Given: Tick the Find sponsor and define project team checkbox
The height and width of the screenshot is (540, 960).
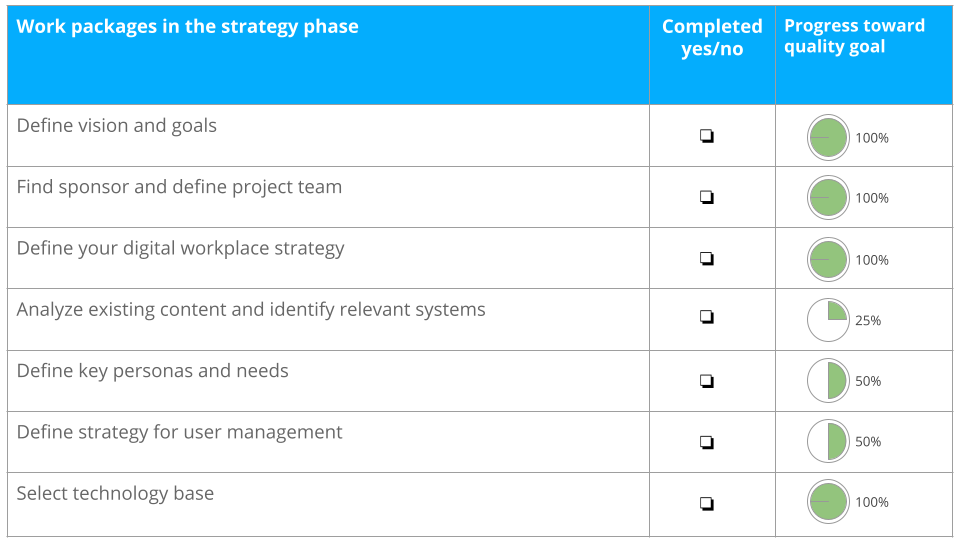Looking at the screenshot, I should tap(707, 197).
